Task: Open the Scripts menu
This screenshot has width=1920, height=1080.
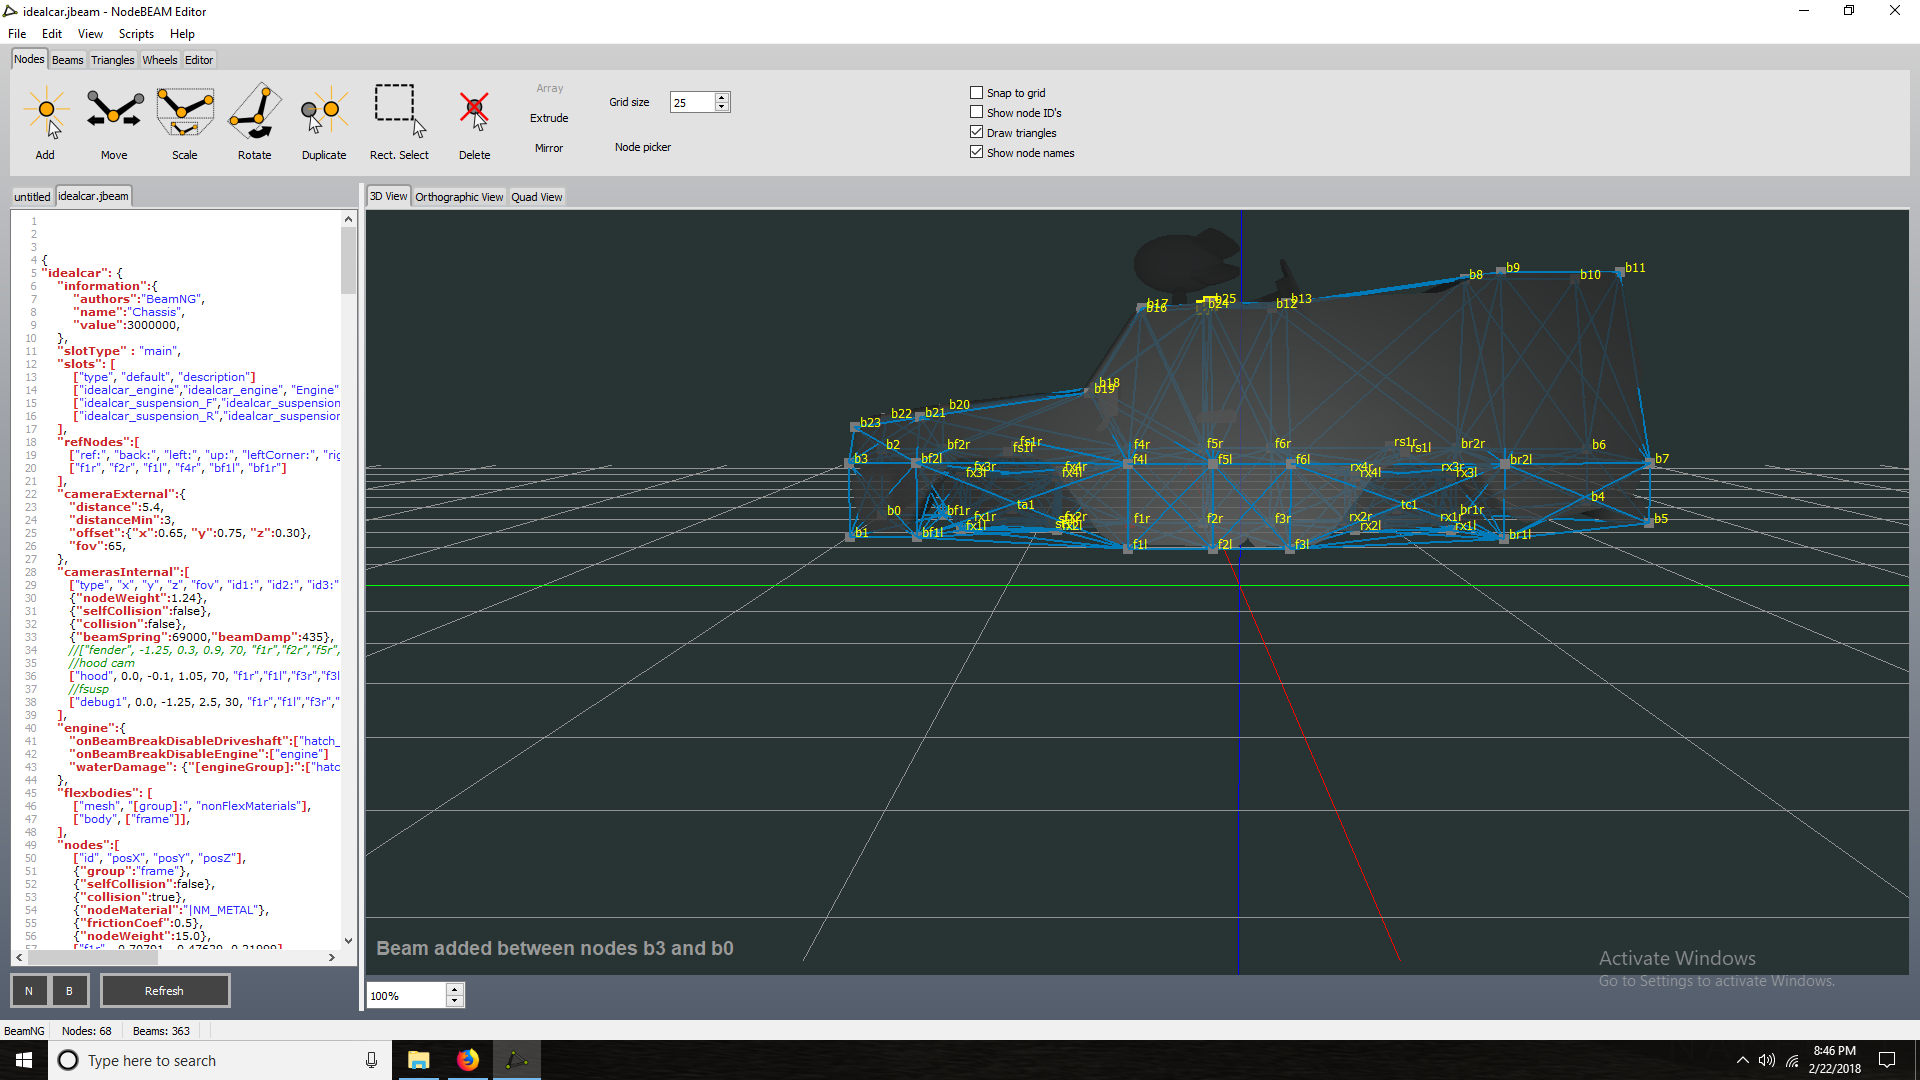Action: click(x=136, y=34)
